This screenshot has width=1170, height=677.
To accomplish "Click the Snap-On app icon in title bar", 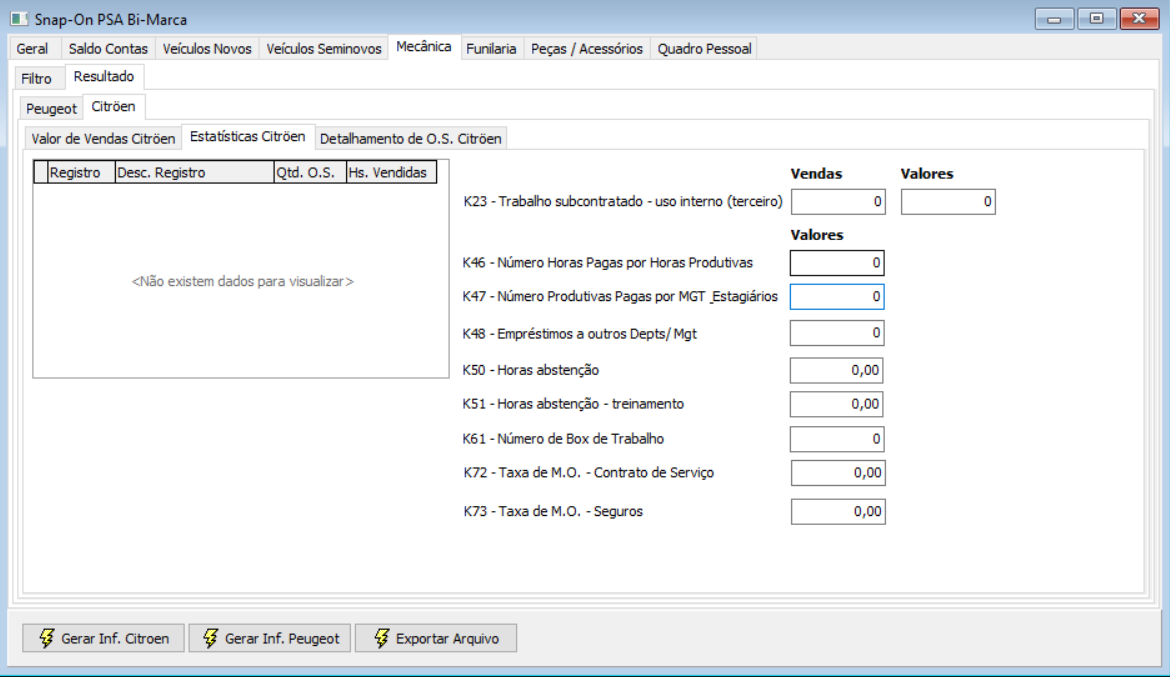I will (x=19, y=19).
